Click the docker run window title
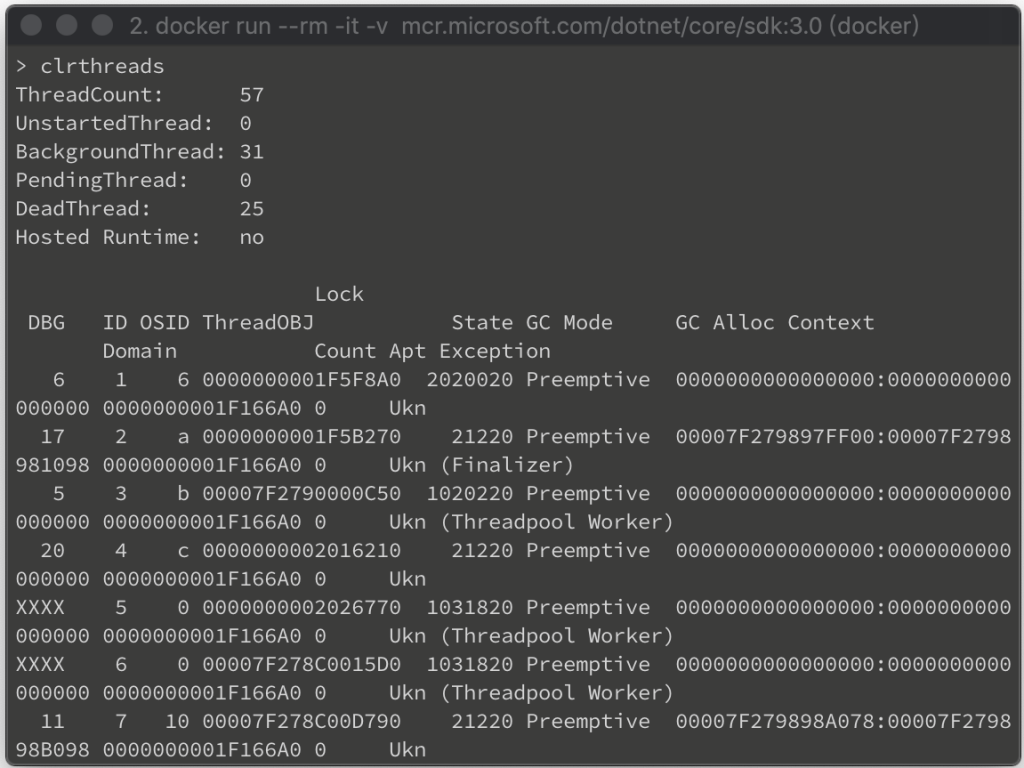 (x=524, y=26)
